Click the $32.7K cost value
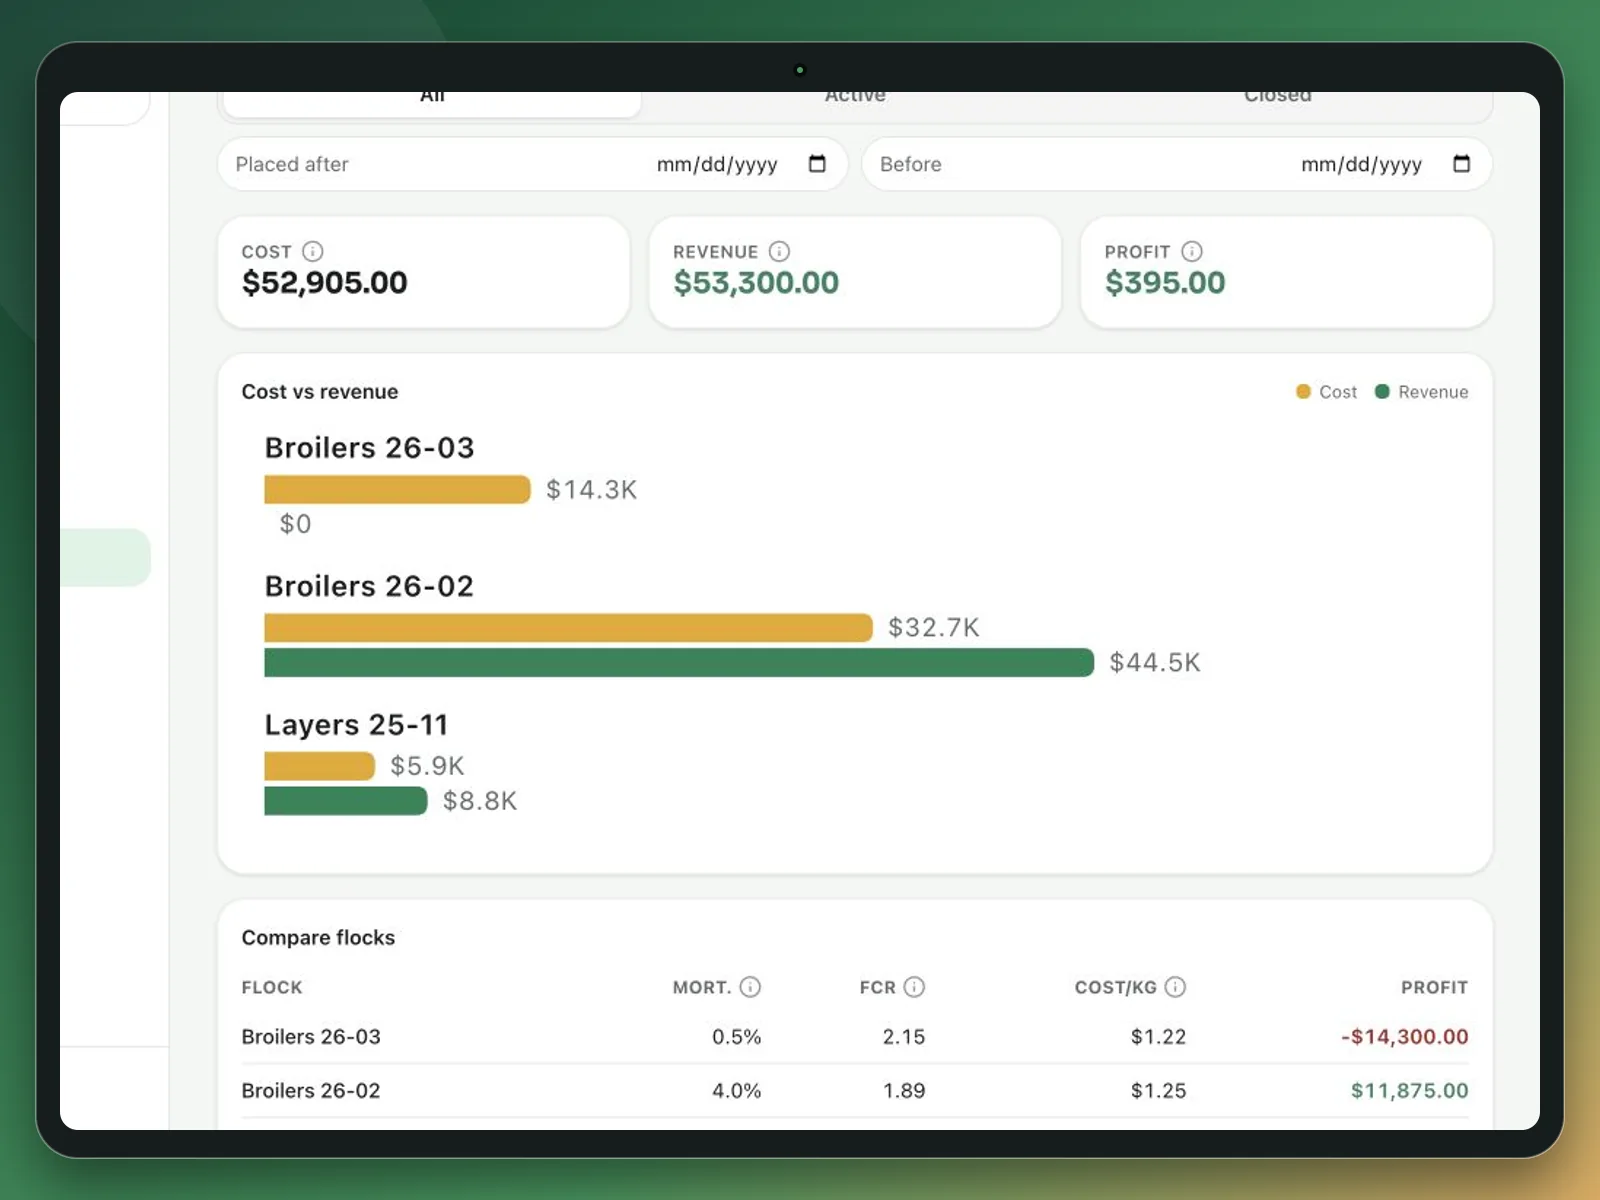This screenshot has height=1200, width=1600. 934,628
